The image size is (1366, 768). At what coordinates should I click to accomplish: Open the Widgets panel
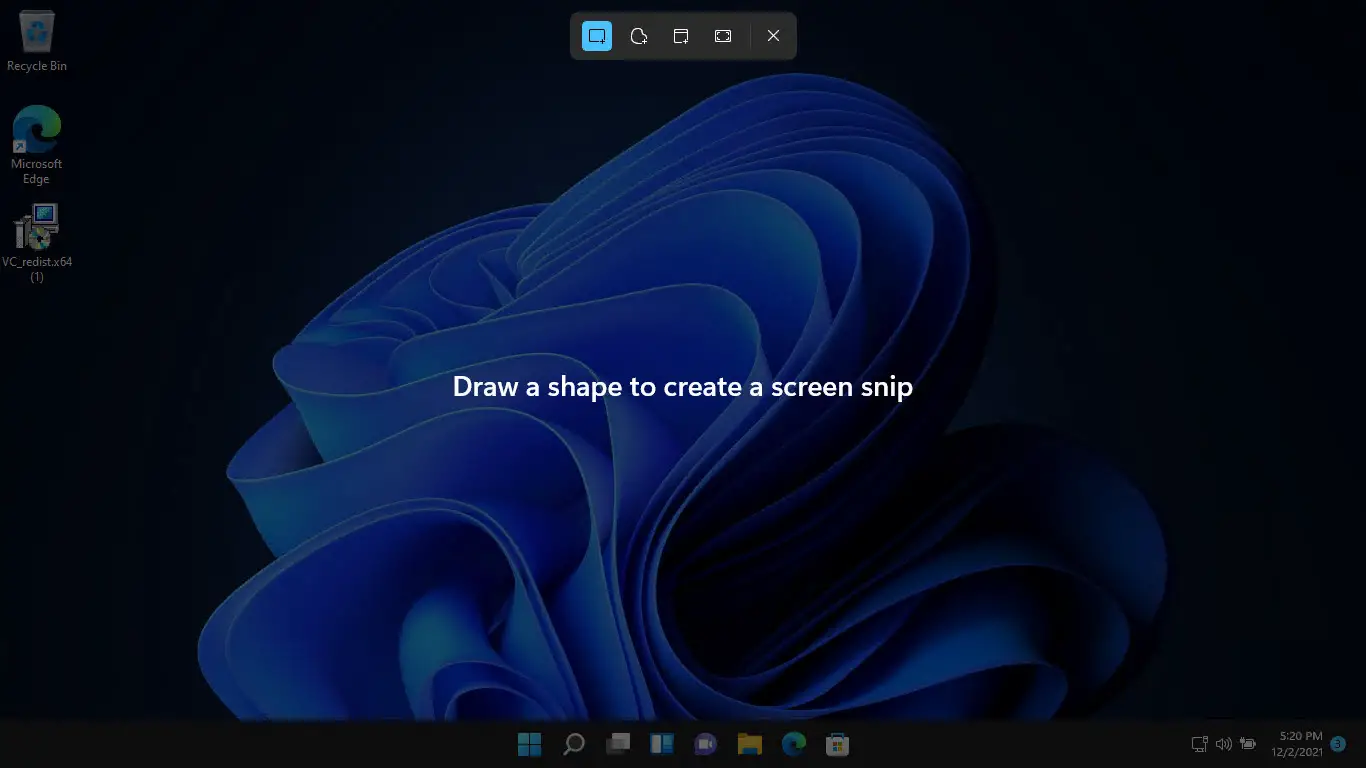(x=662, y=744)
